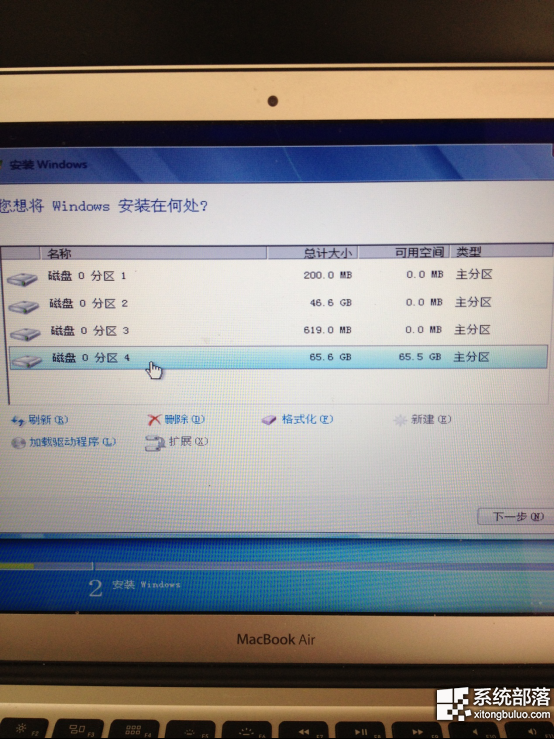Click the 619.0 MB total size value
The height and width of the screenshot is (739, 554).
[x=327, y=330]
